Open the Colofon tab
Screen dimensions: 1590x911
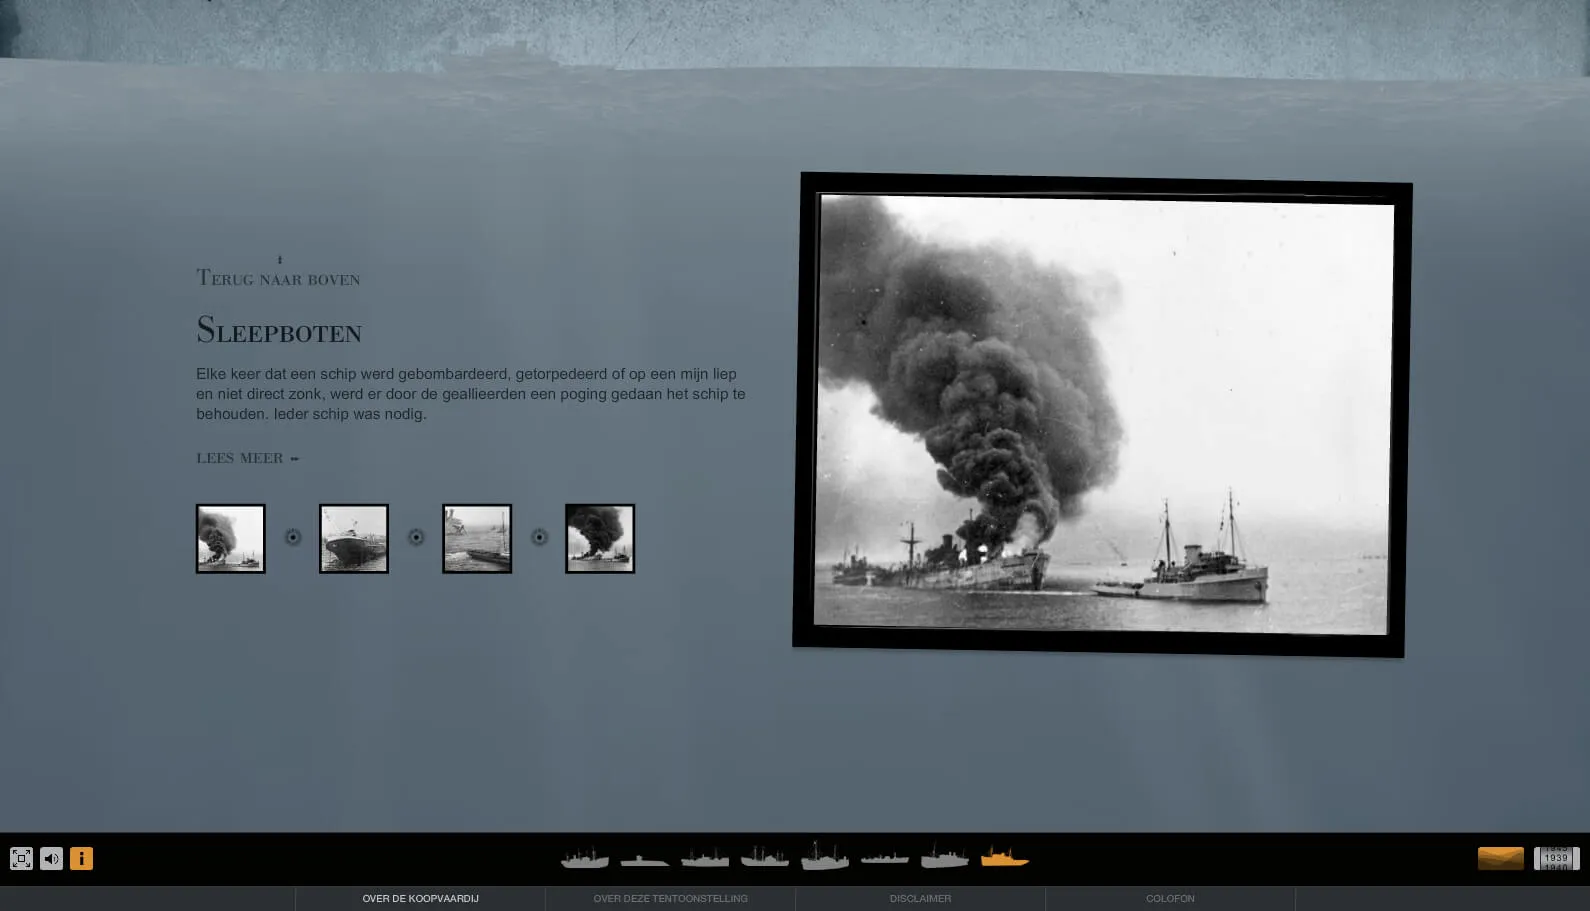click(x=1171, y=898)
